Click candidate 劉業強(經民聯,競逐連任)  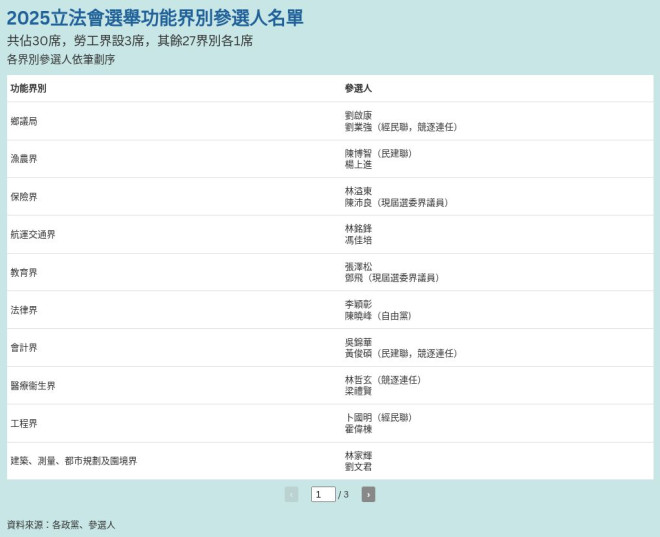pyautogui.click(x=400, y=127)
